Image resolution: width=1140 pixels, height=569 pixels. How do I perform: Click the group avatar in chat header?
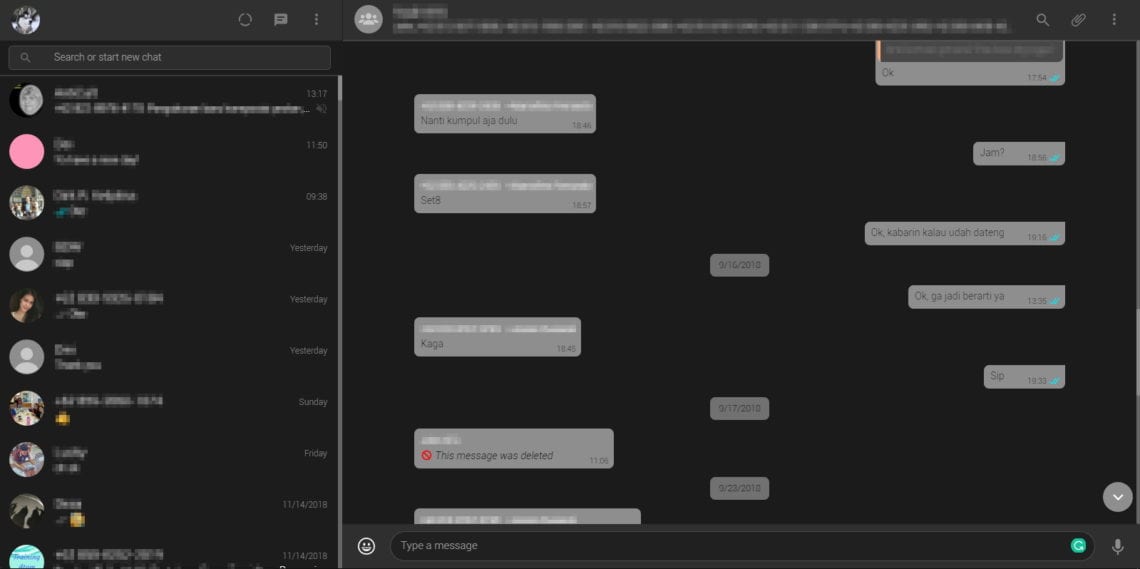point(369,20)
